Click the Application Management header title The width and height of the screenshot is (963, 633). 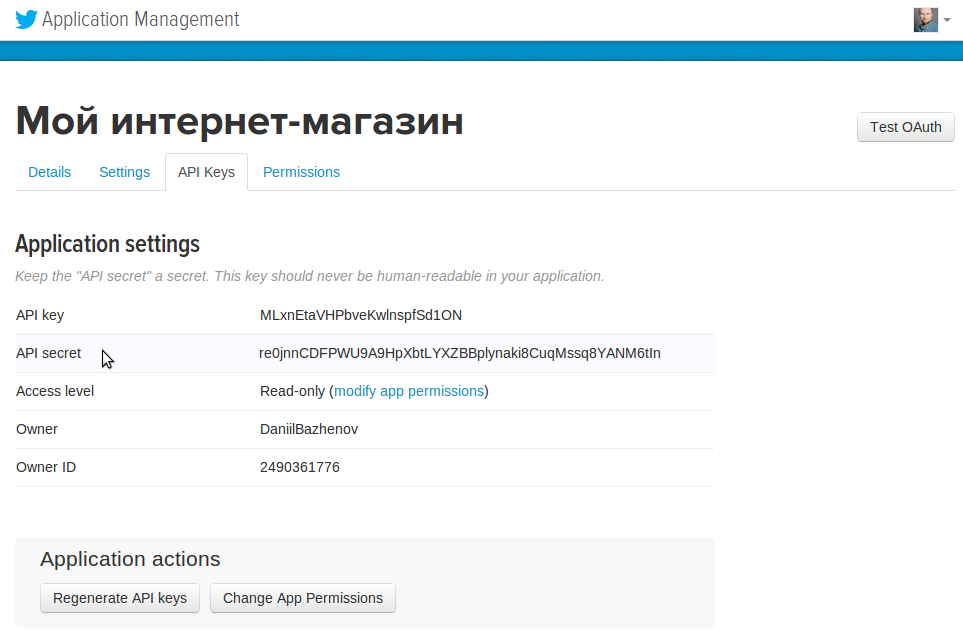click(x=140, y=20)
